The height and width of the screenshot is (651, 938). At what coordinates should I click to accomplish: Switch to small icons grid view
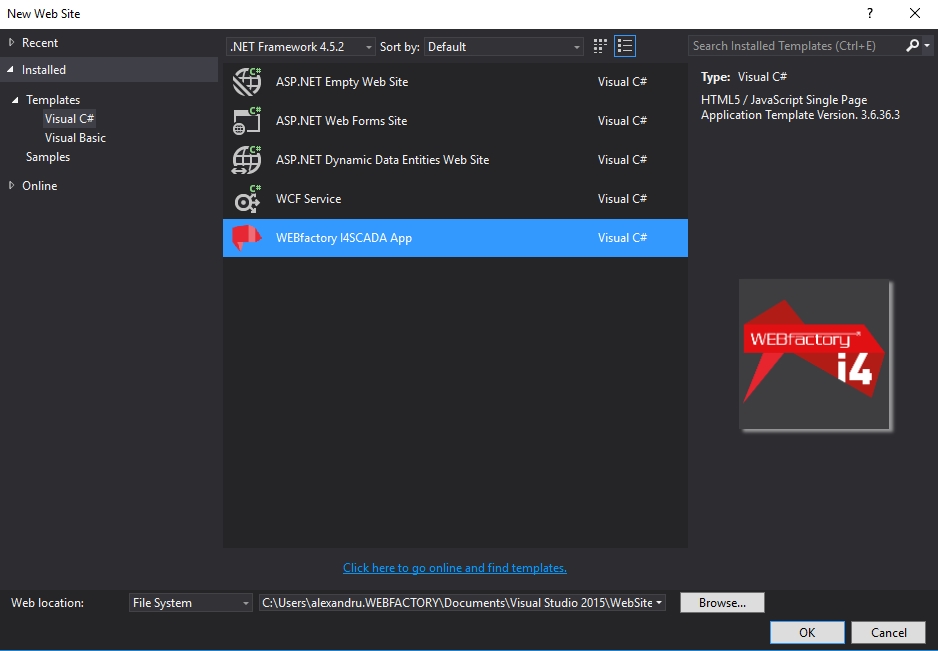600,46
